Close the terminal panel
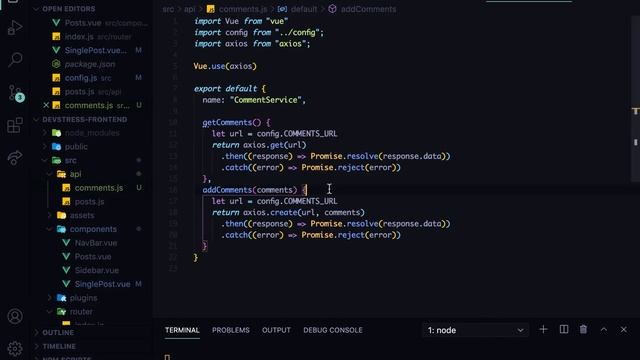Image resolution: width=640 pixels, height=360 pixels. (x=624, y=329)
